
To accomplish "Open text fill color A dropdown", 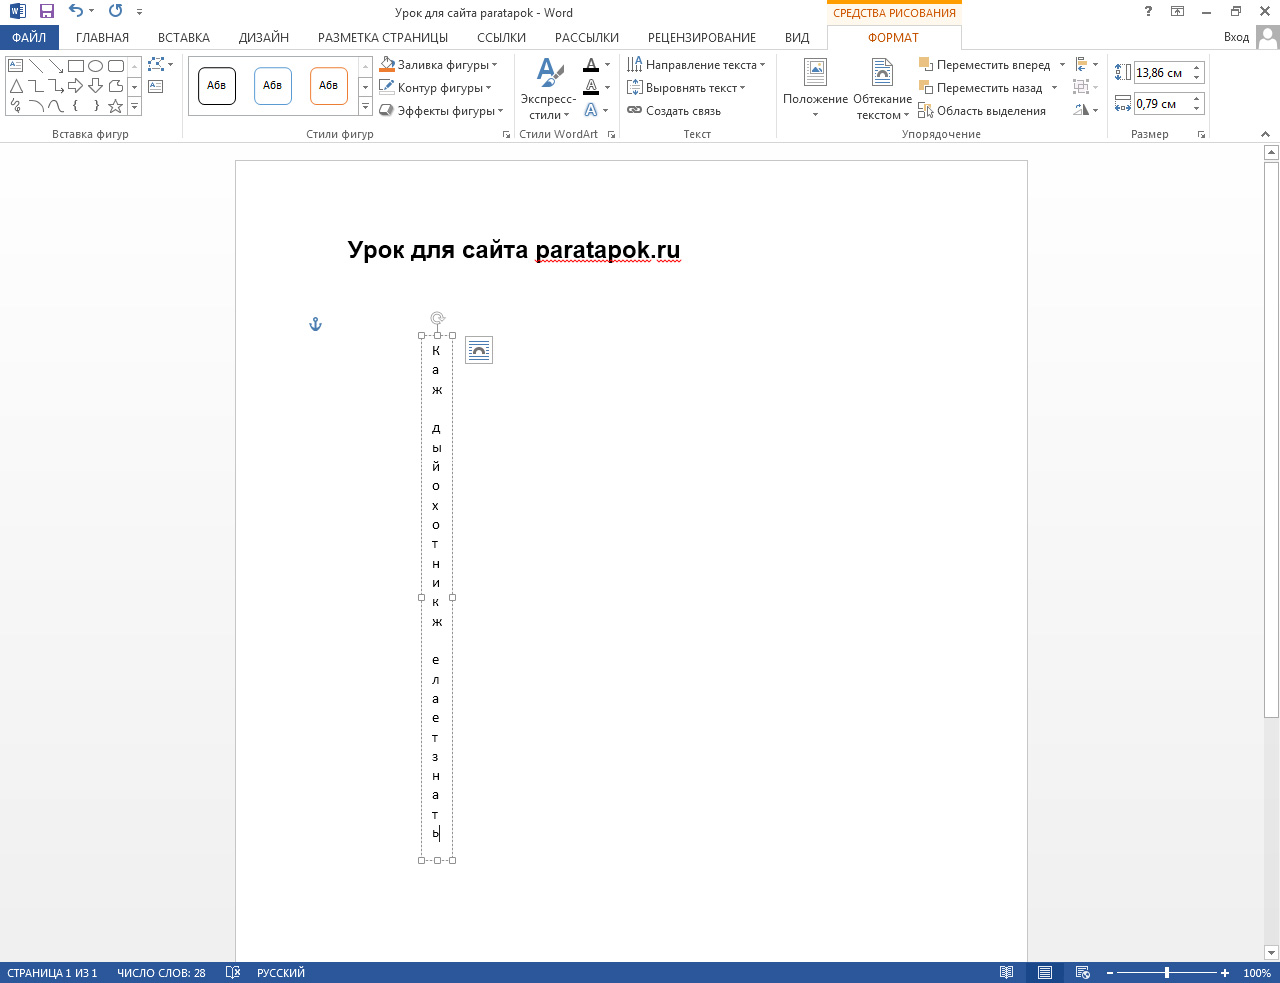I will (x=607, y=65).
